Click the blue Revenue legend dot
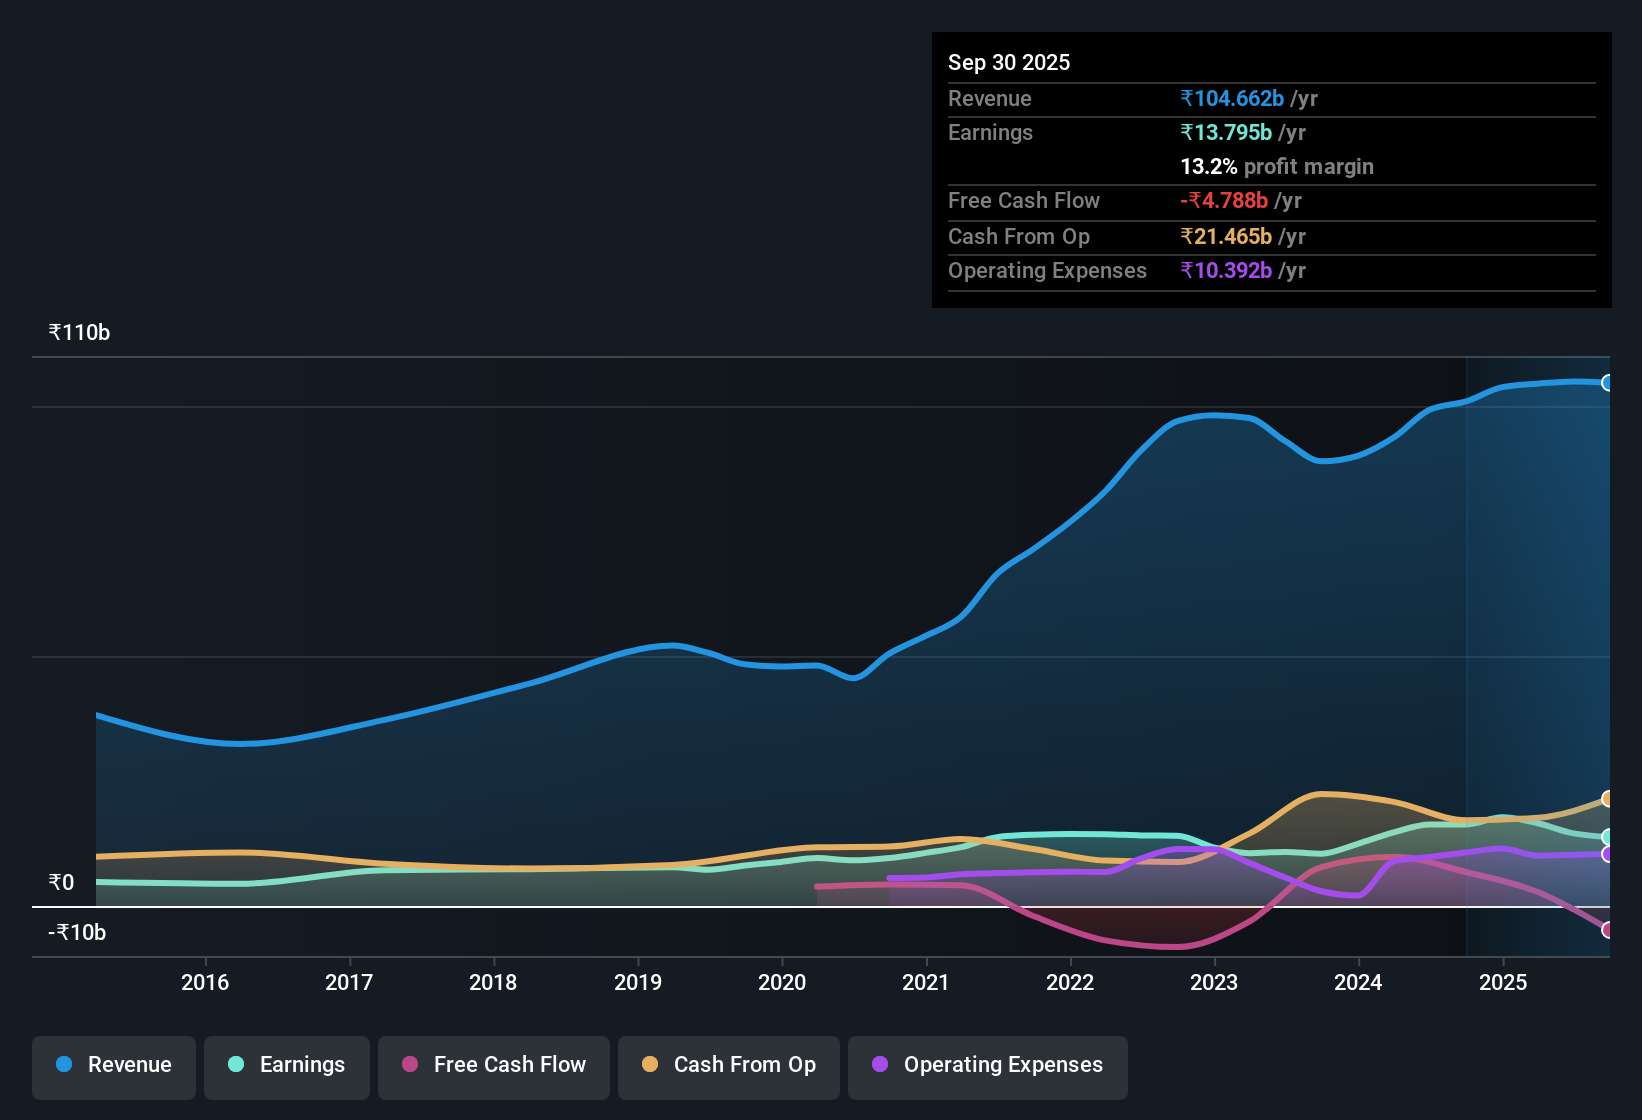The image size is (1642, 1120). click(63, 1064)
